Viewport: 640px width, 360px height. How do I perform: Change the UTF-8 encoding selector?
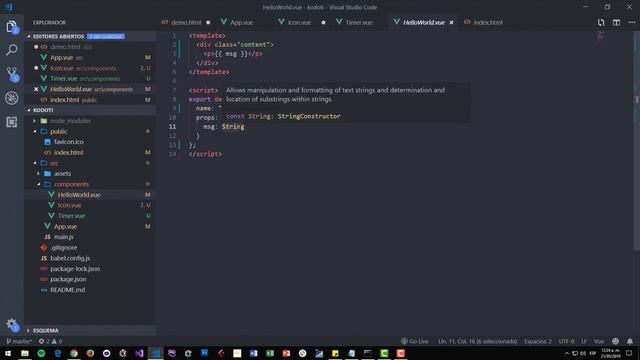tap(567, 341)
